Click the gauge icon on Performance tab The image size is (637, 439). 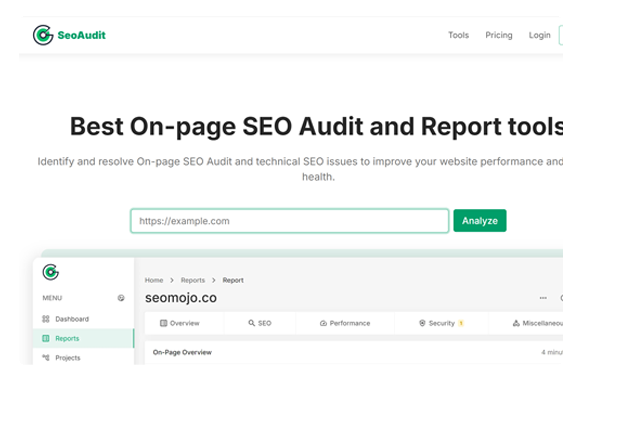coord(323,324)
